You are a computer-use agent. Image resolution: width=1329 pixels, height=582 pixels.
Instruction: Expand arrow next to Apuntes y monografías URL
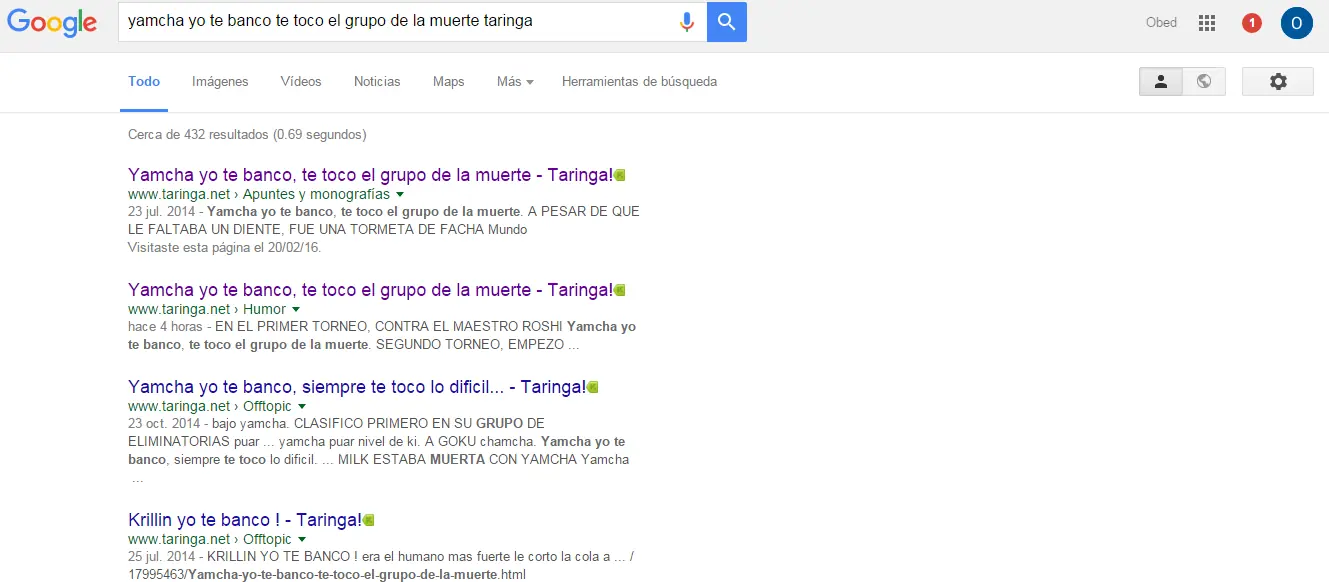400,194
